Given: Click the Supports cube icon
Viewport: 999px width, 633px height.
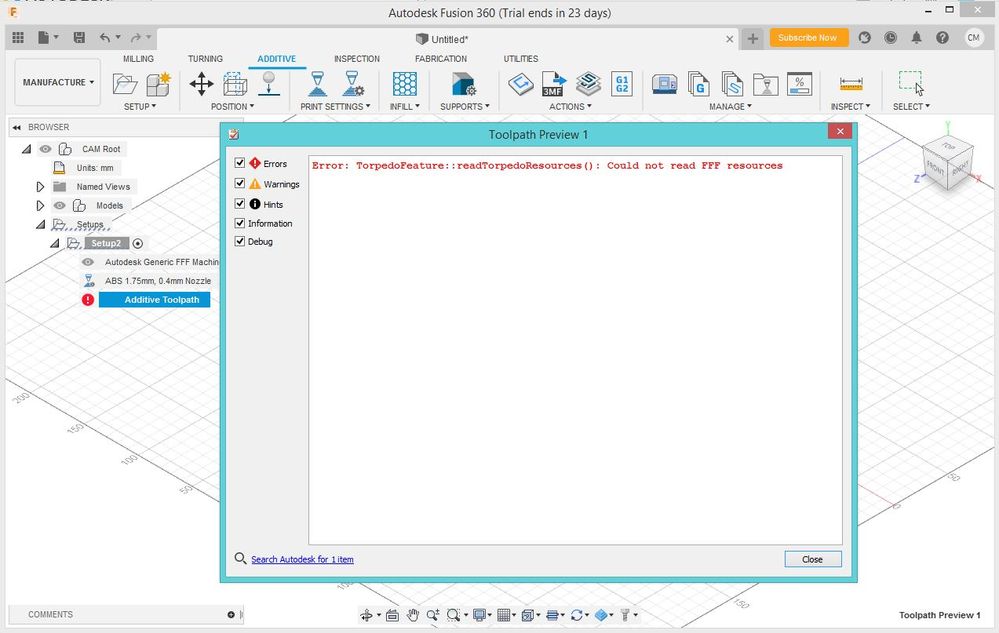Looking at the screenshot, I should [x=463, y=83].
